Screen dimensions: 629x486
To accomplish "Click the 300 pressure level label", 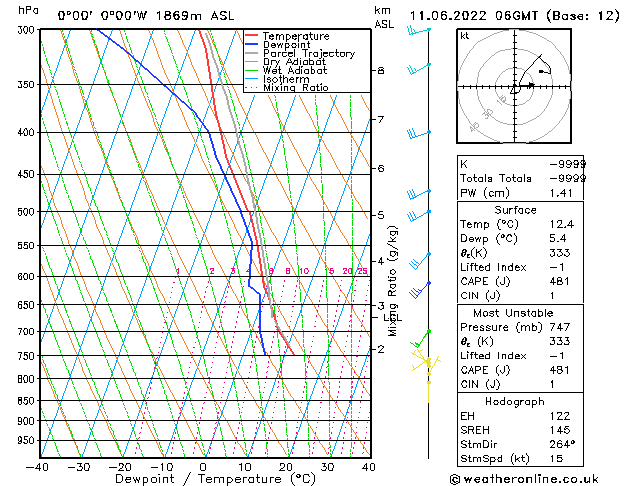I will 28,30.
